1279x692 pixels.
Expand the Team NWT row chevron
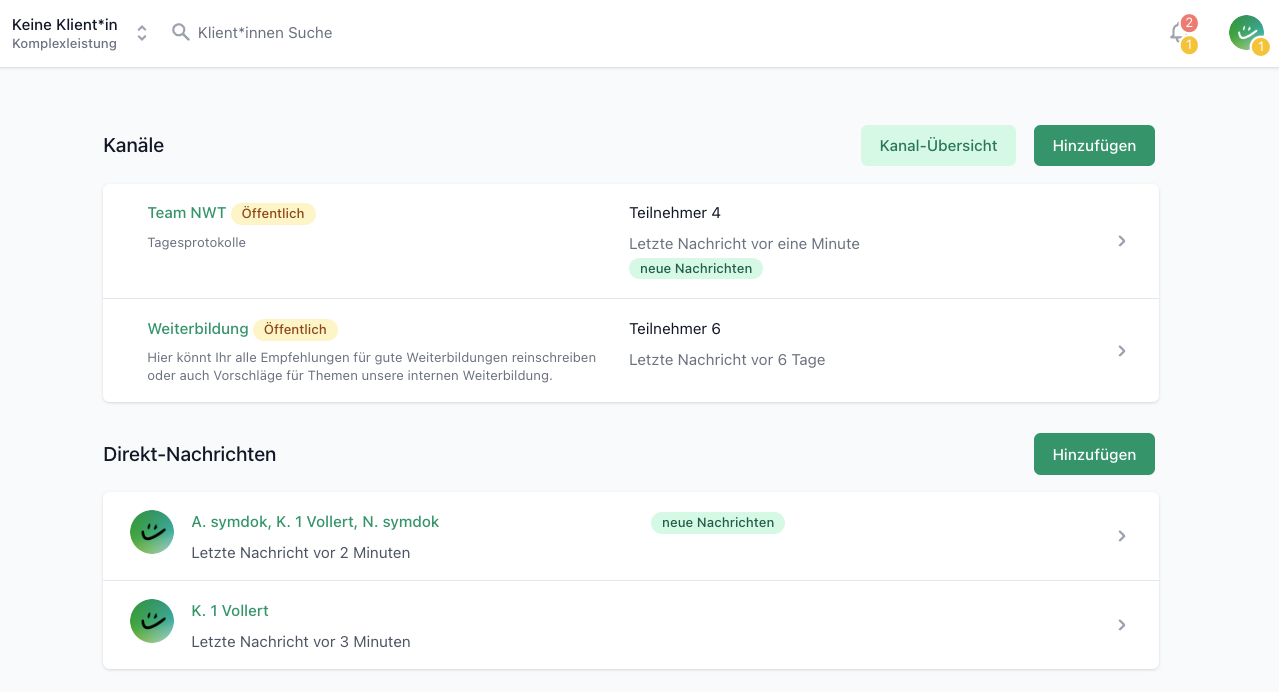1122,241
